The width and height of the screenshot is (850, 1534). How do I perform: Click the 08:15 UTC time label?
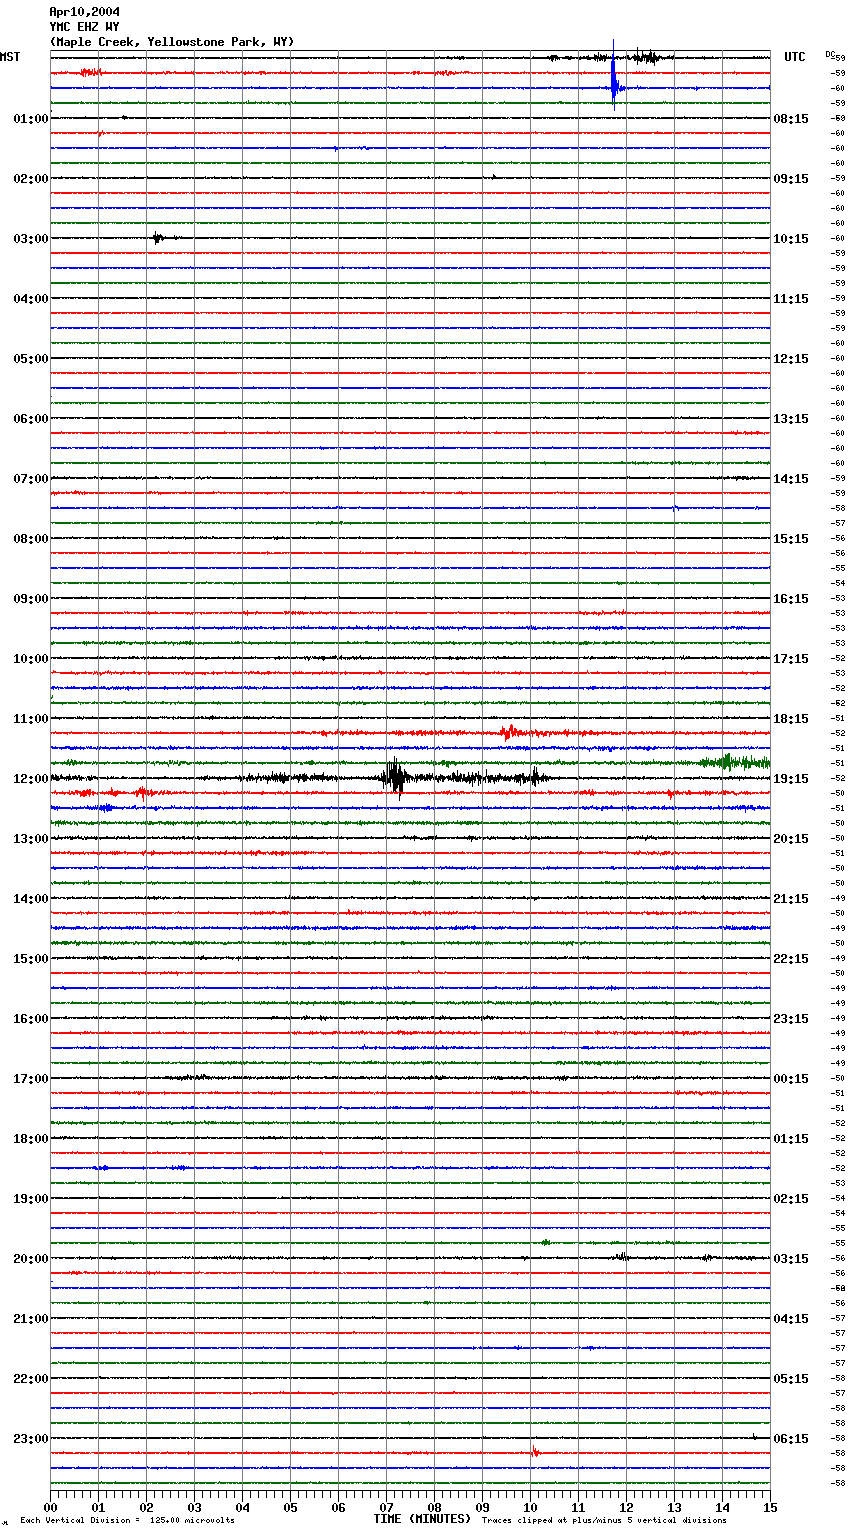tap(791, 118)
